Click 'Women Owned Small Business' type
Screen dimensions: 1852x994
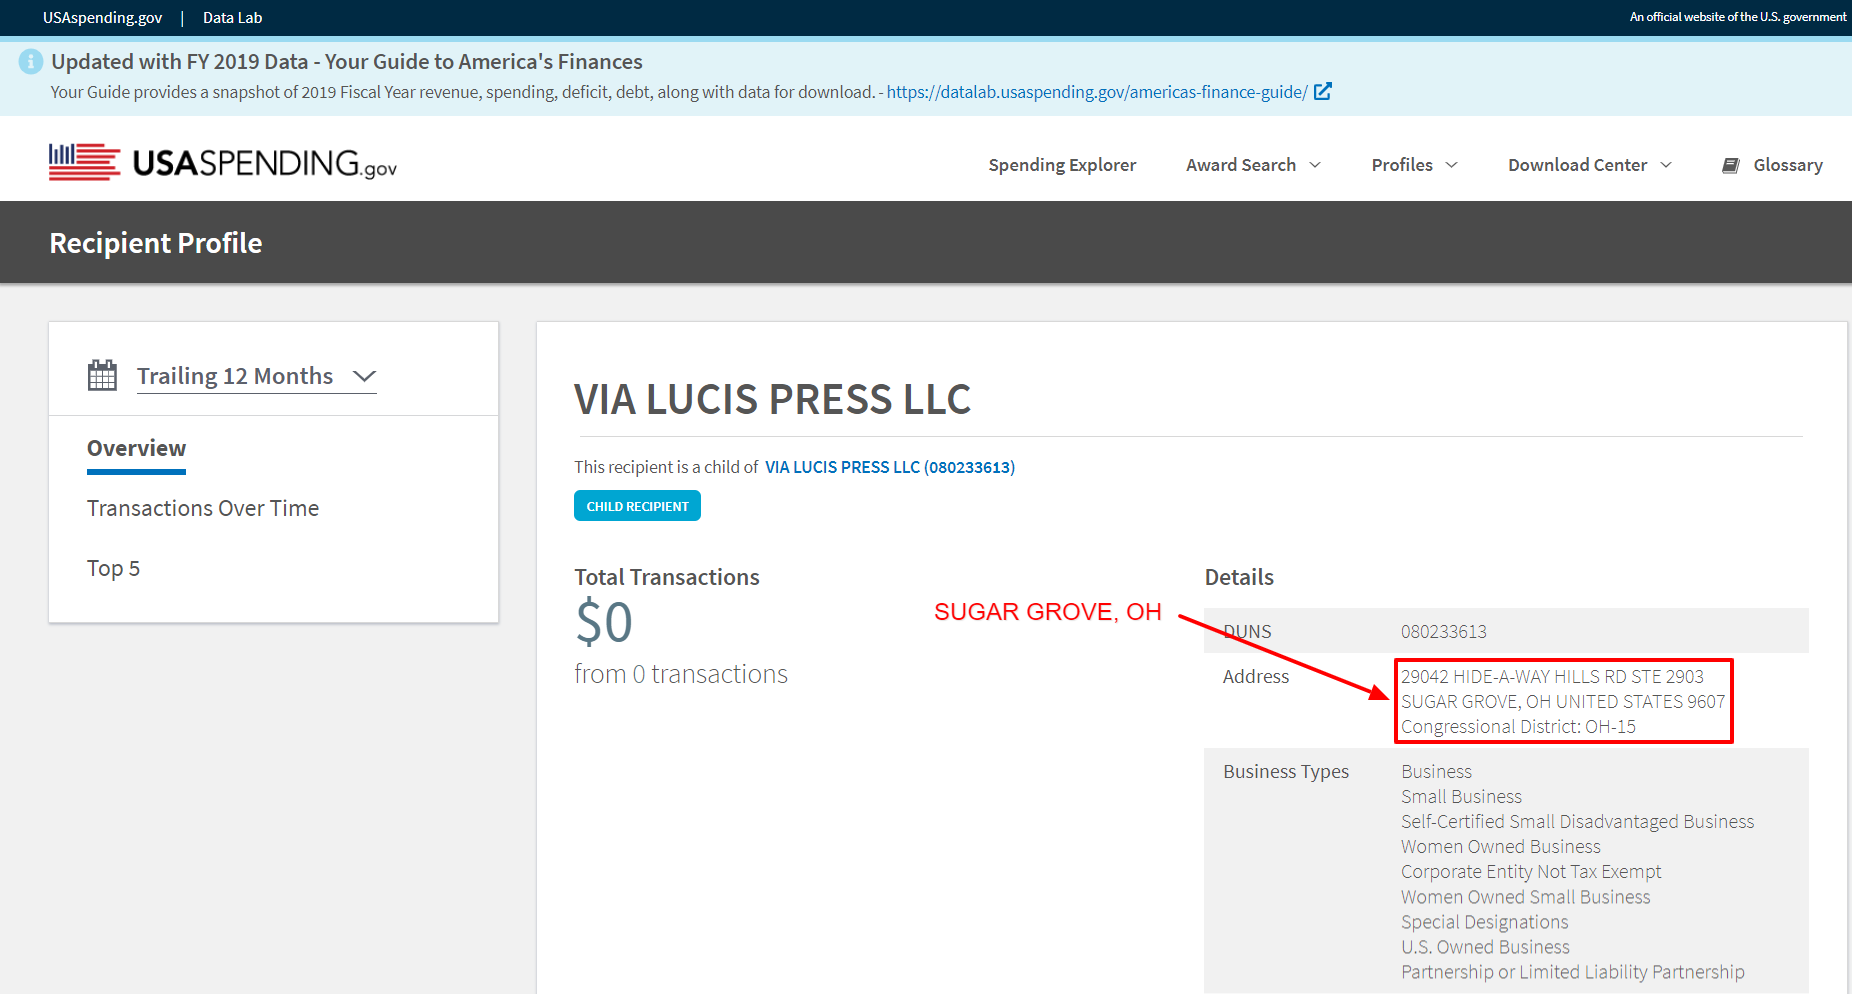point(1526,897)
